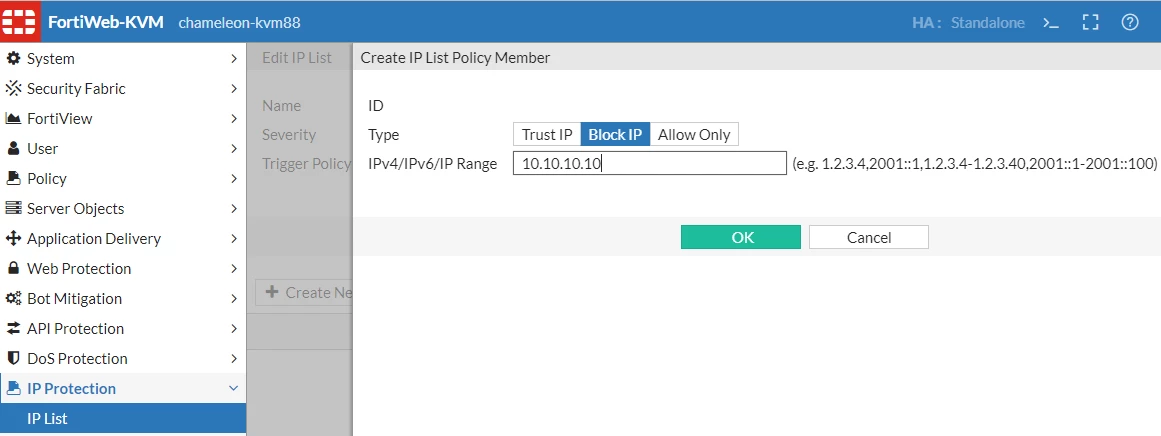Open the Web Protection menu item

tap(123, 269)
